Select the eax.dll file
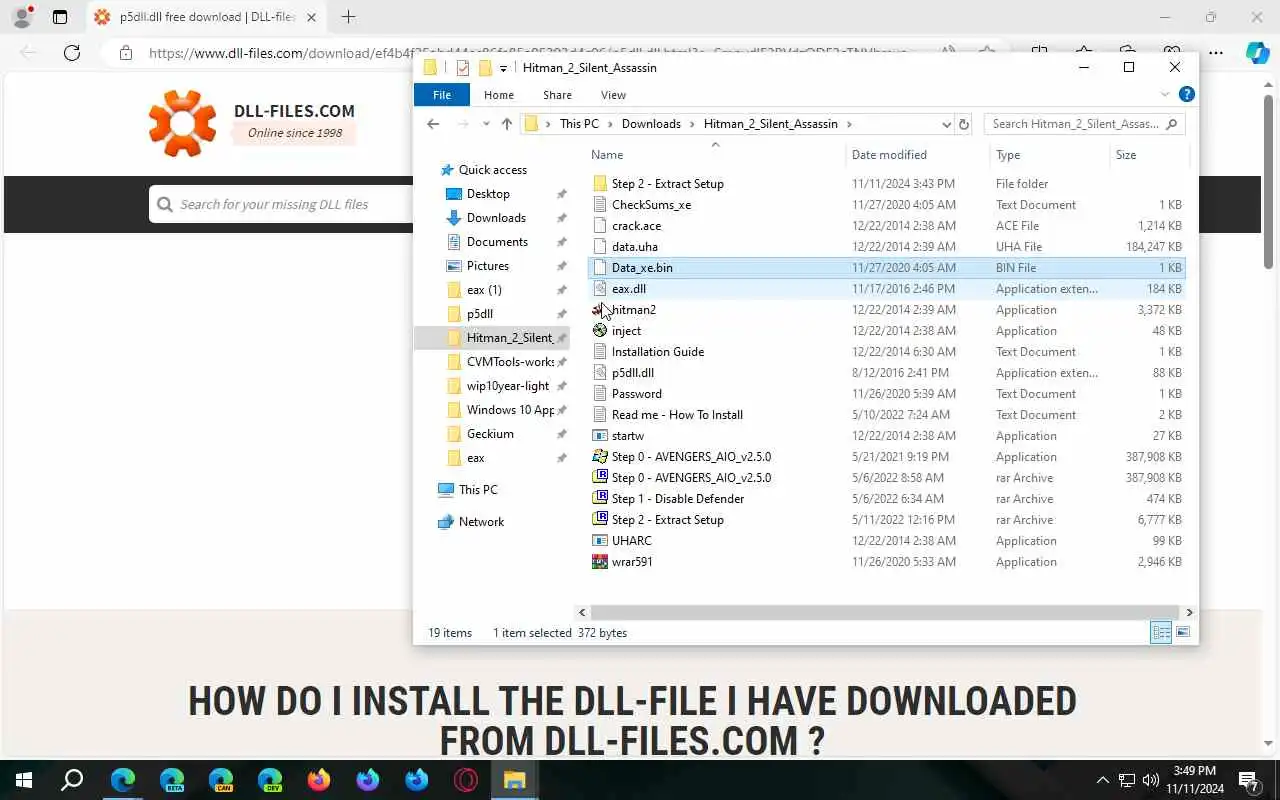The height and width of the screenshot is (800, 1280). [x=628, y=289]
